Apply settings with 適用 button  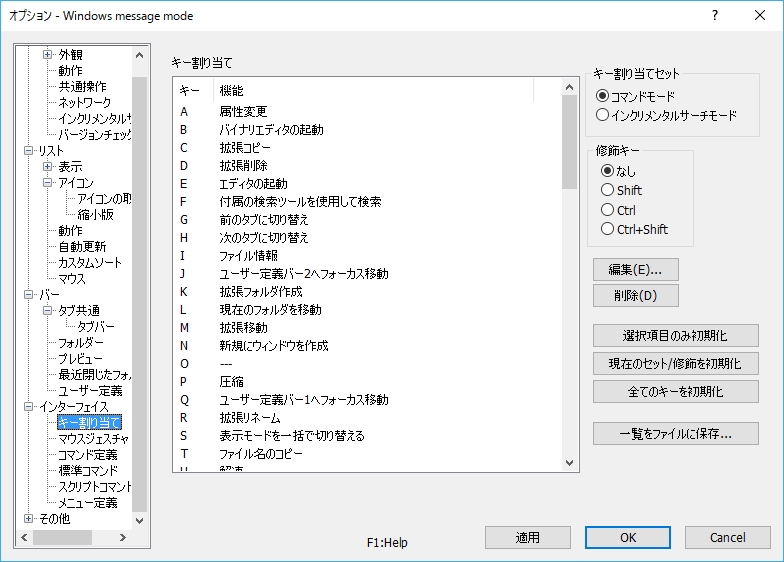[x=528, y=538]
